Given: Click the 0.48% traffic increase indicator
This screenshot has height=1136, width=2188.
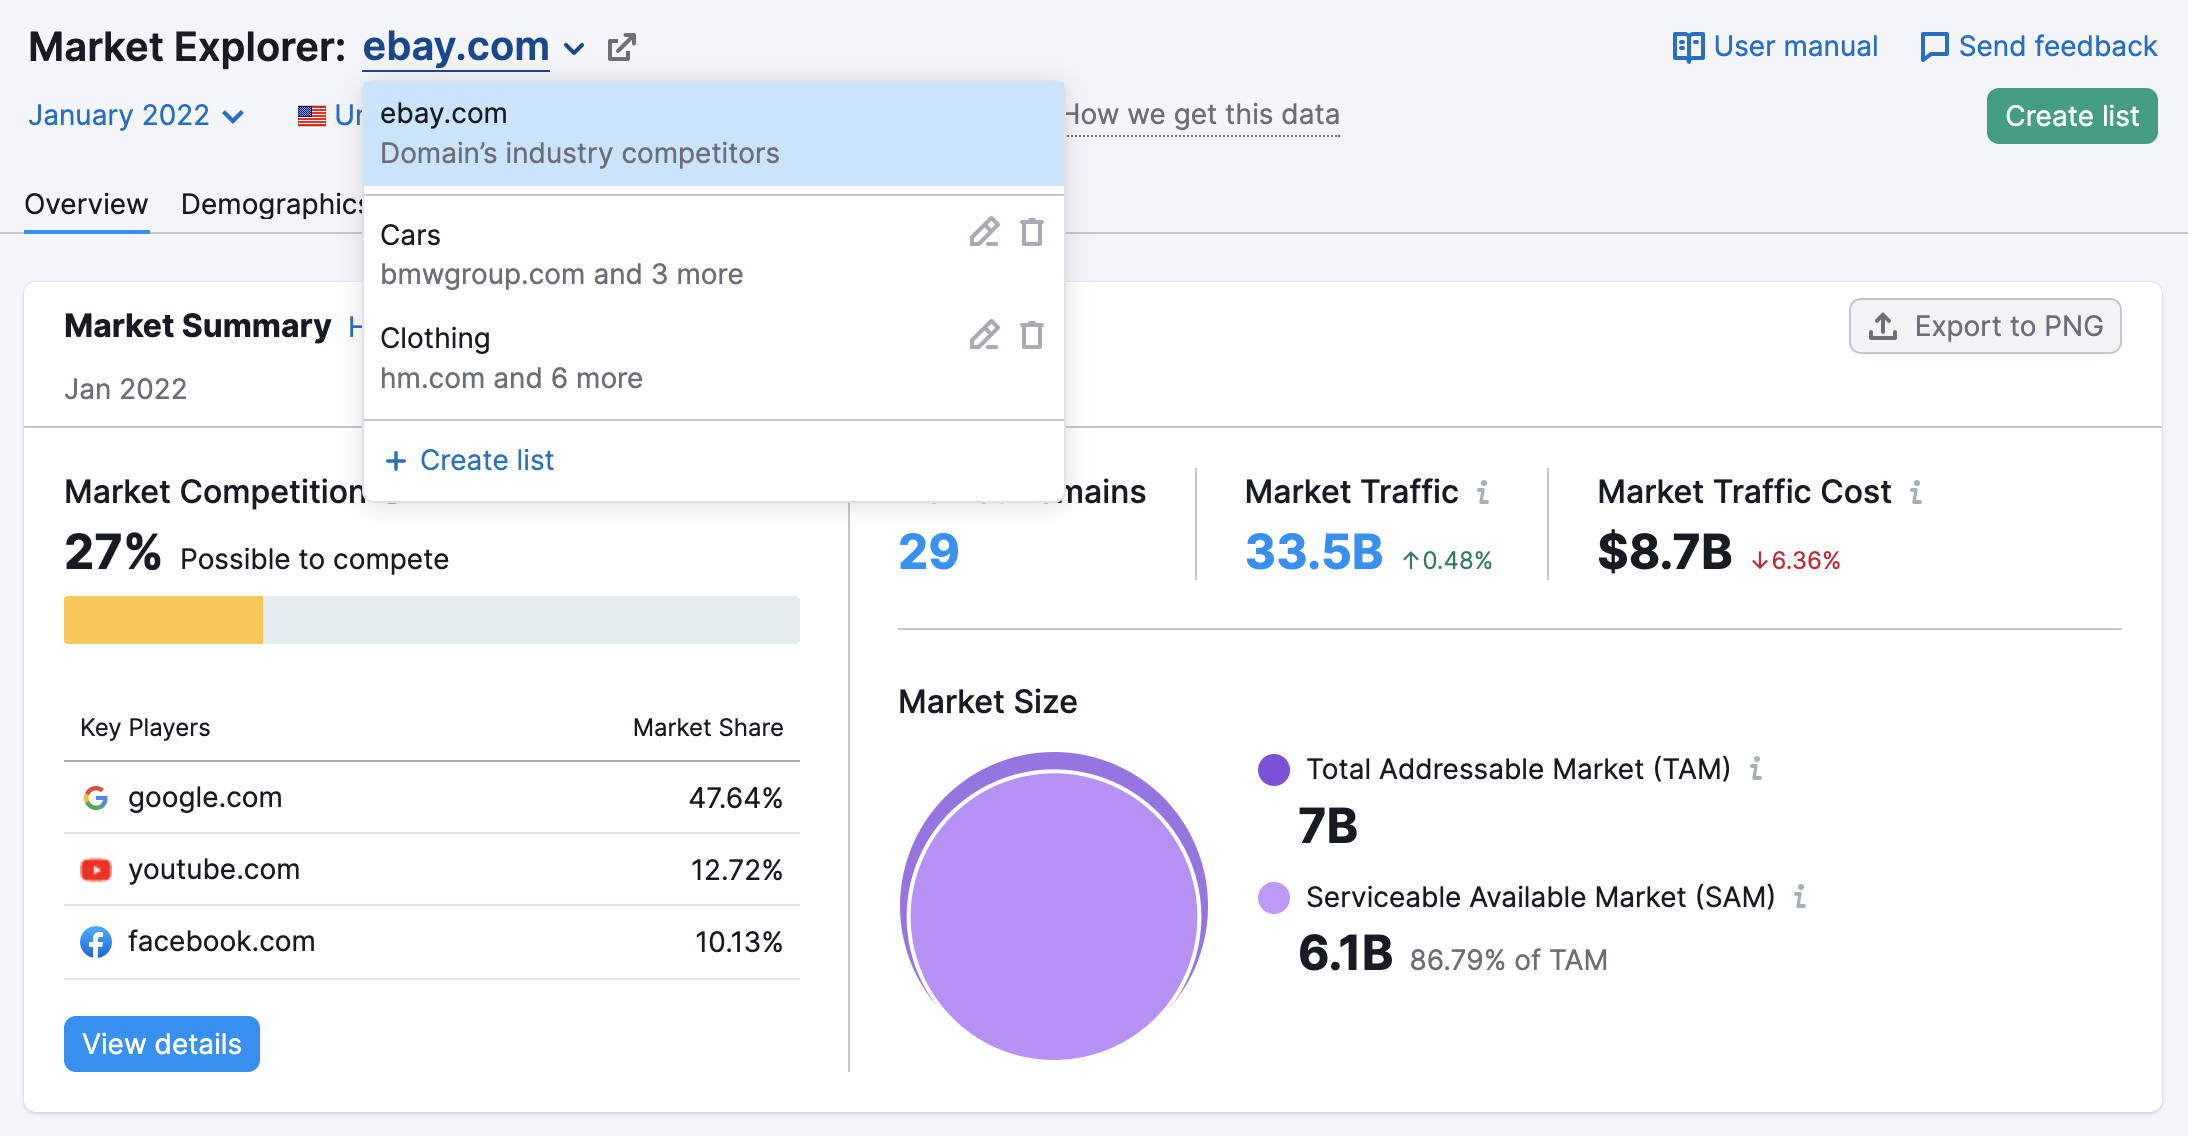Looking at the screenshot, I should pos(1447,561).
